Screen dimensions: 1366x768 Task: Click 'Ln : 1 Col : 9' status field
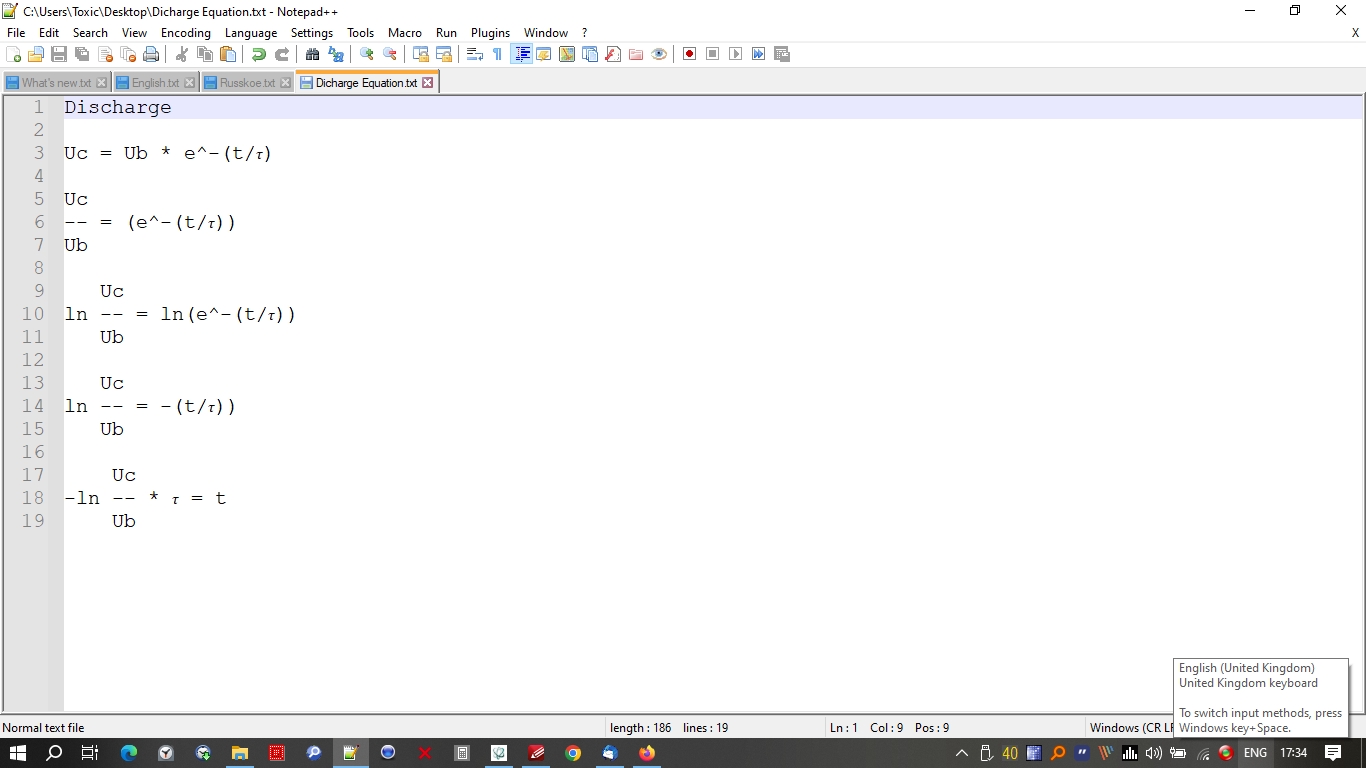pos(868,728)
